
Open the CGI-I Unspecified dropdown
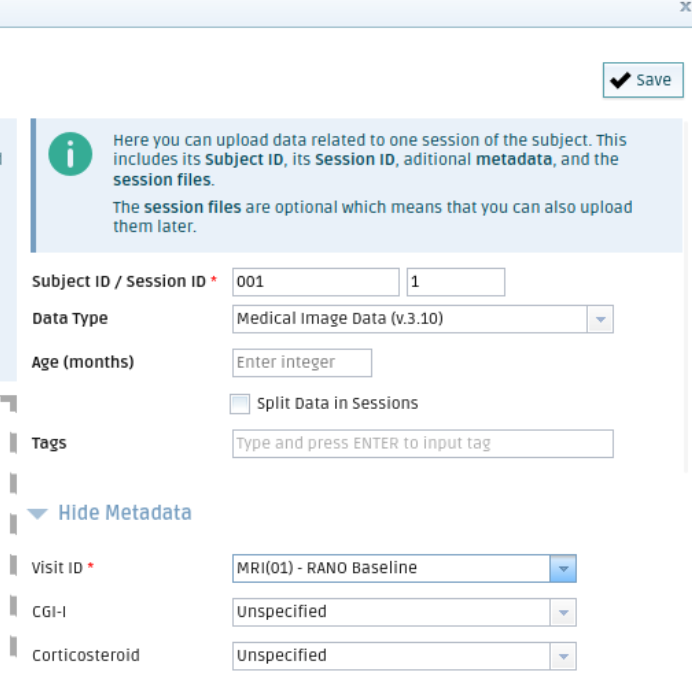[x=391, y=612]
